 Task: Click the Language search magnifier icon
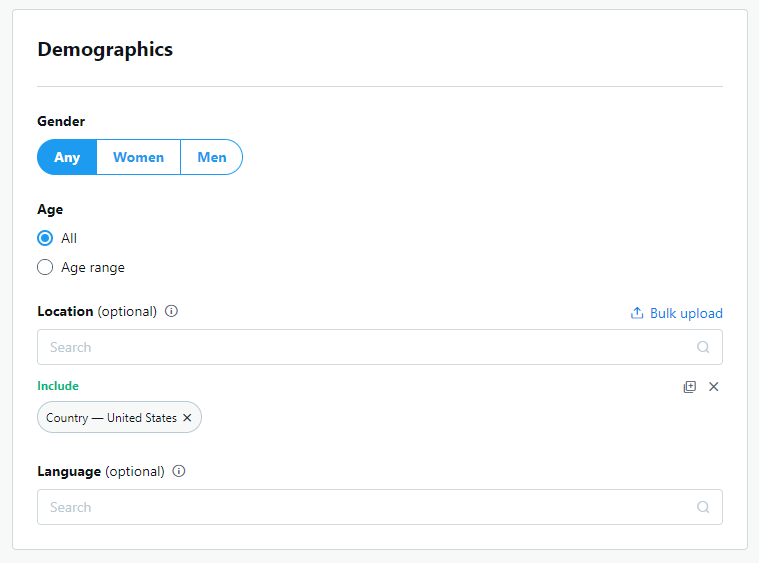(x=703, y=507)
